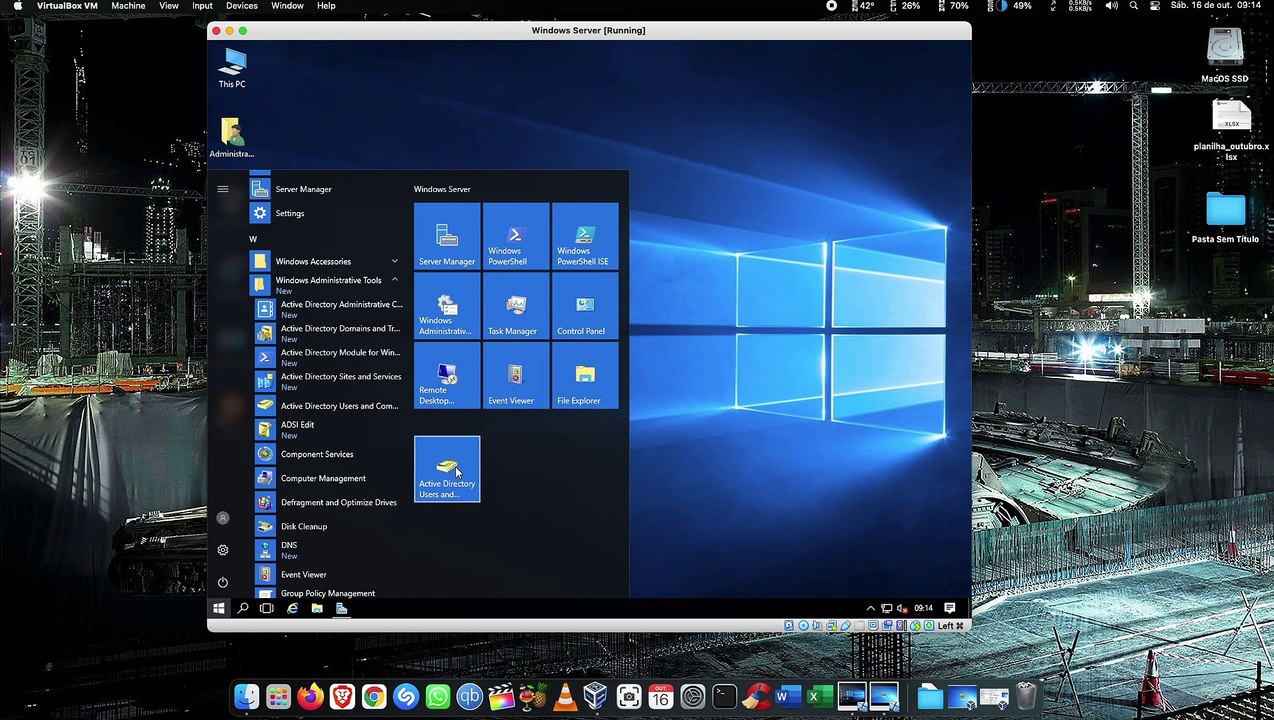Open VirtualBox Devices menu
The height and width of the screenshot is (720, 1274).
pyautogui.click(x=242, y=6)
